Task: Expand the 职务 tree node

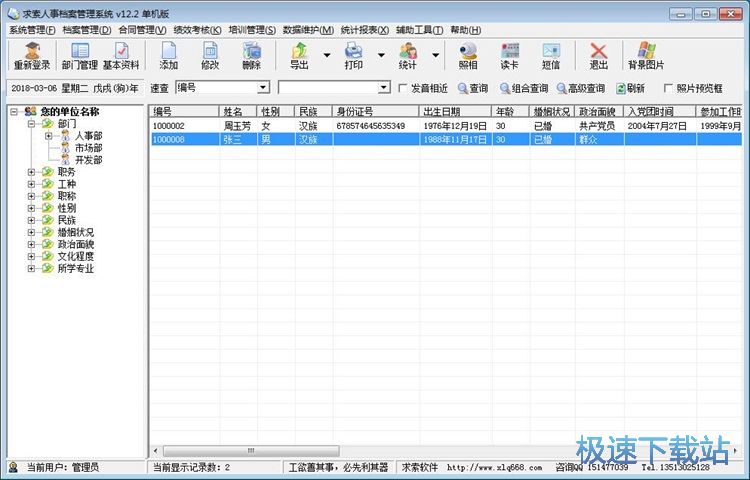Action: (32, 172)
